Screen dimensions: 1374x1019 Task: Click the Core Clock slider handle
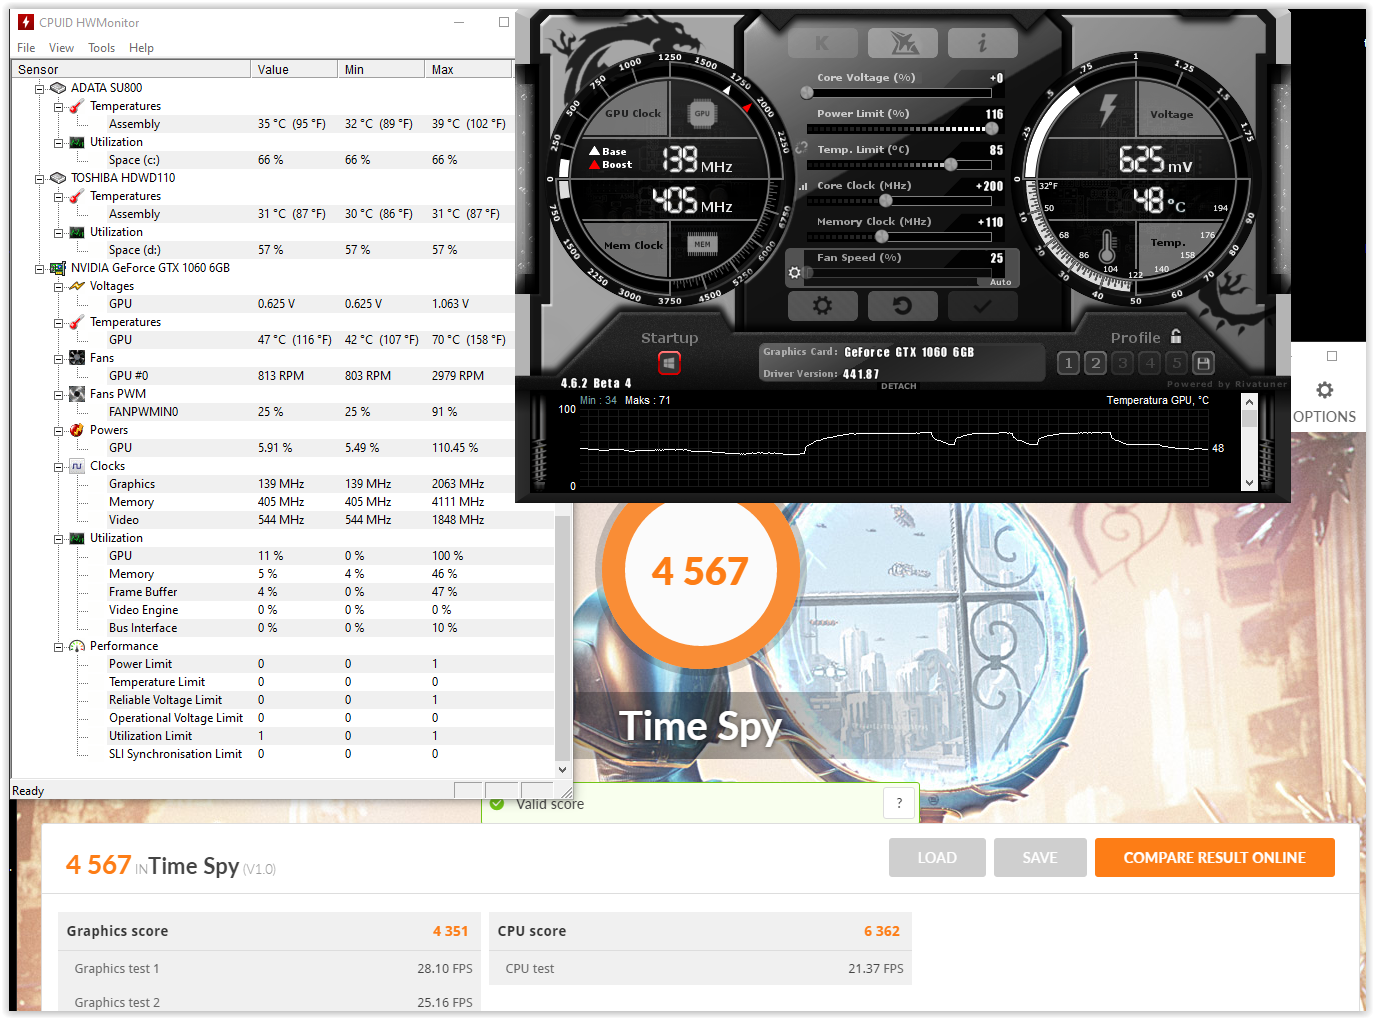tap(885, 200)
